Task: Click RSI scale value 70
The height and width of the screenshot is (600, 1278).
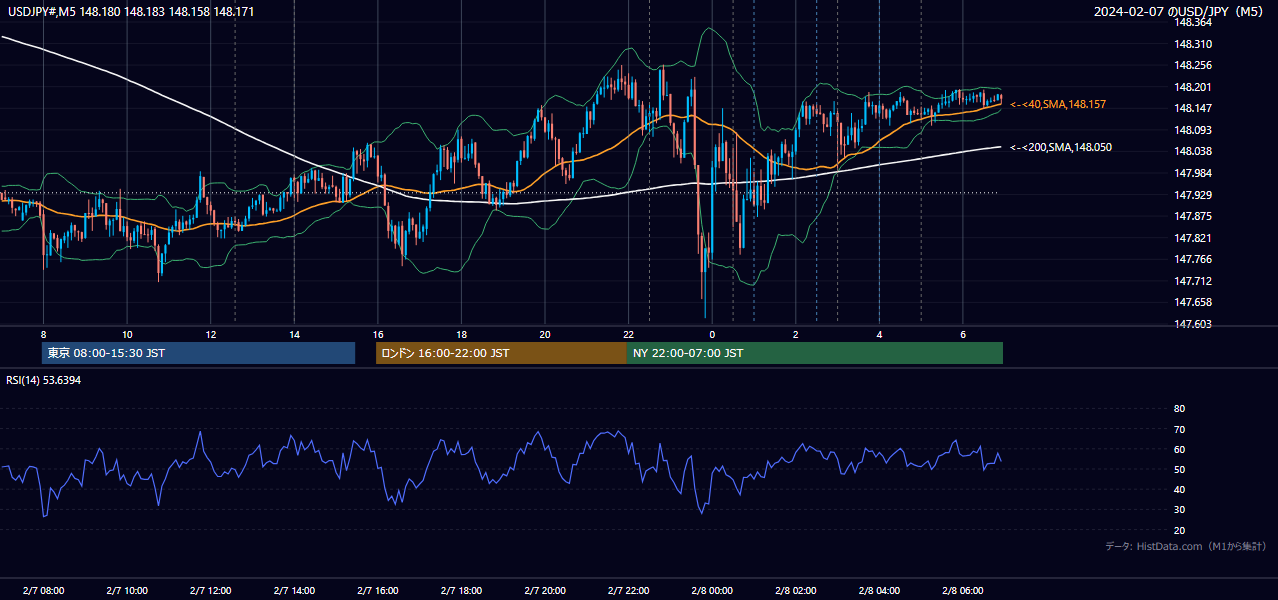Action: click(1179, 429)
